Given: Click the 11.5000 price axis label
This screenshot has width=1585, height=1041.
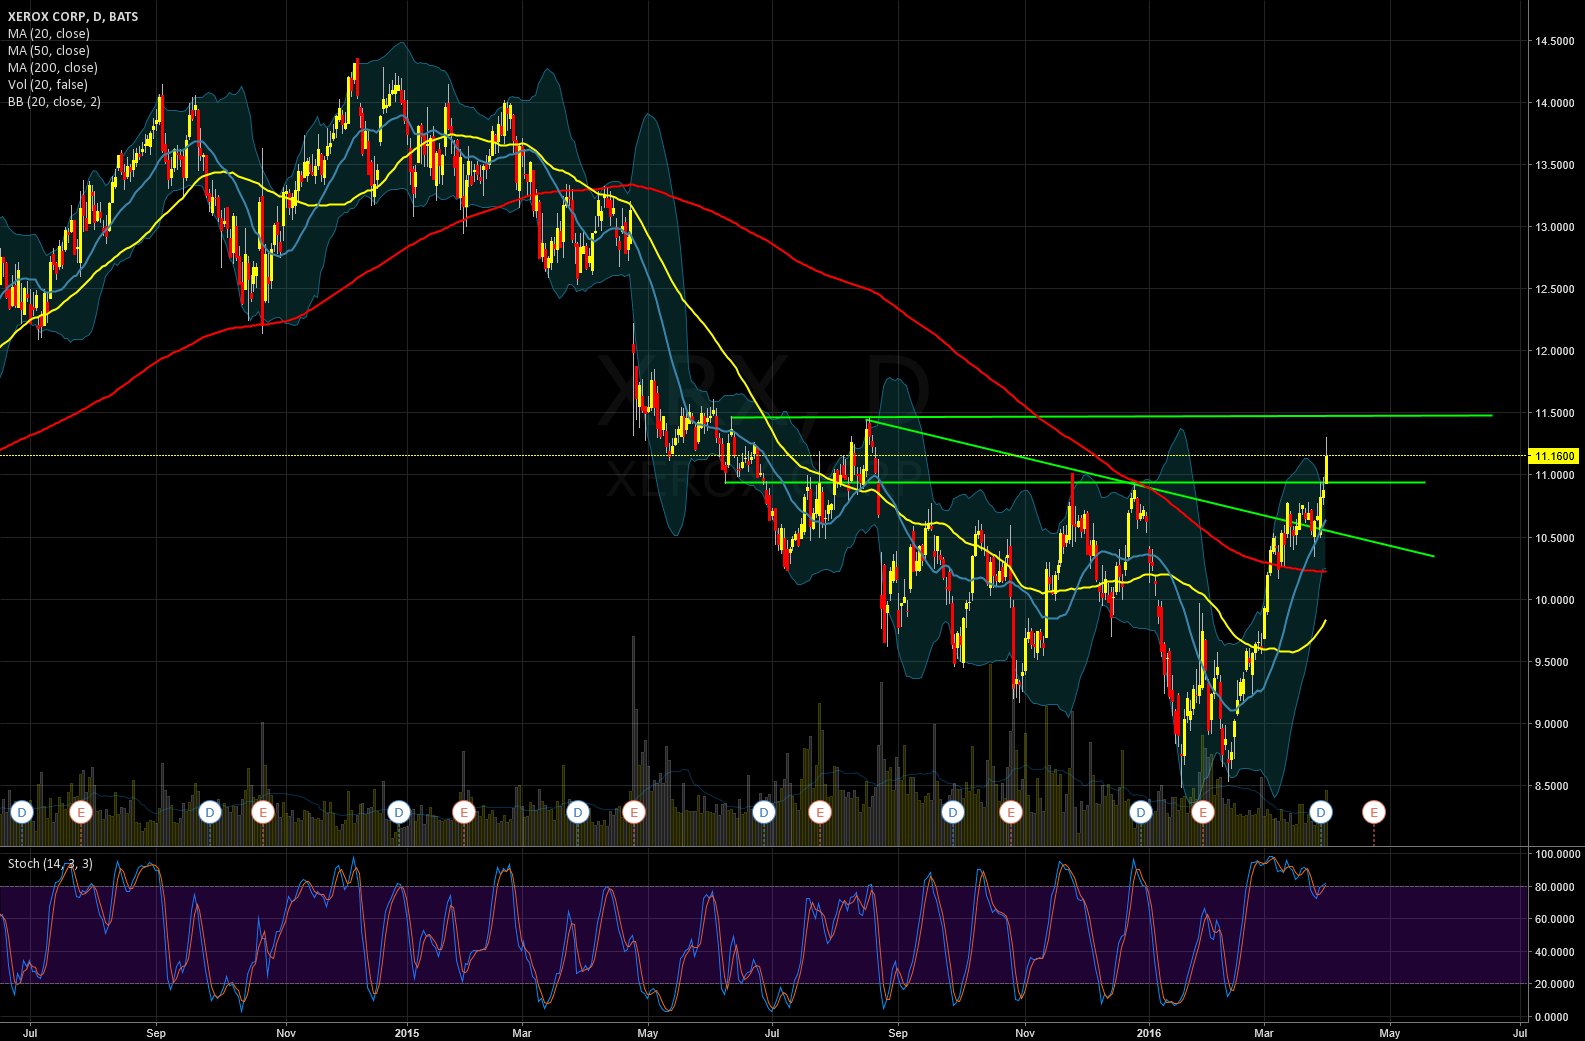Looking at the screenshot, I should point(1555,413).
